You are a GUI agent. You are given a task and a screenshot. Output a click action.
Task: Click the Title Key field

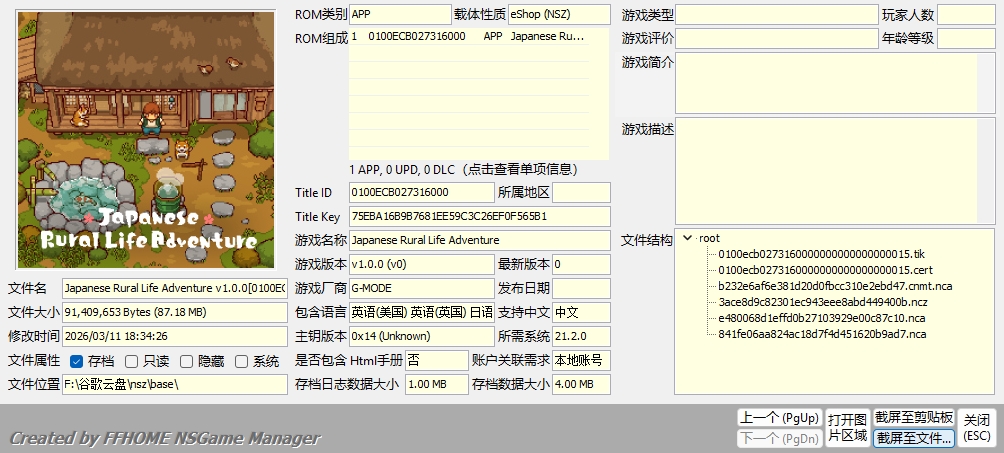479,216
